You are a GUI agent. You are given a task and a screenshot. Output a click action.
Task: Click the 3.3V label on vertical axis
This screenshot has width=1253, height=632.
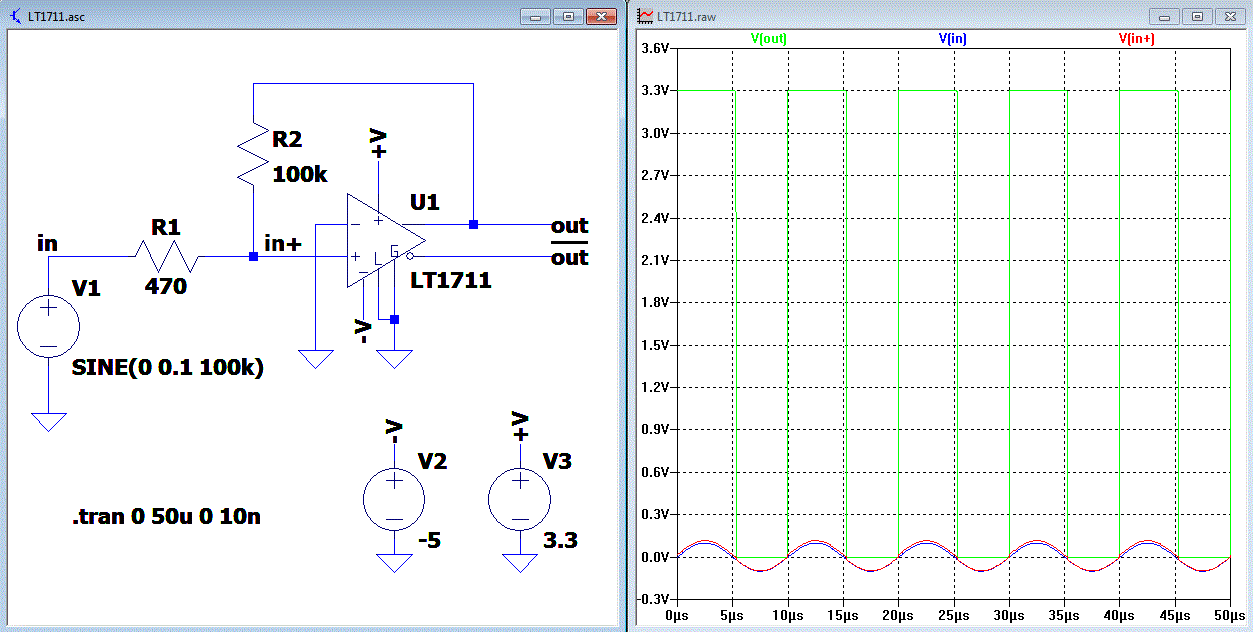[x=655, y=90]
